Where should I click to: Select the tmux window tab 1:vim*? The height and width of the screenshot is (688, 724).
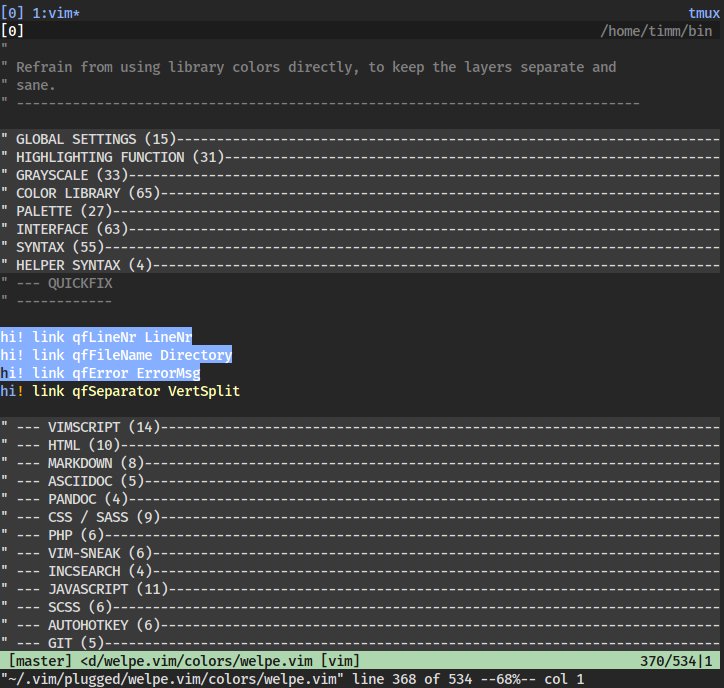(56, 13)
